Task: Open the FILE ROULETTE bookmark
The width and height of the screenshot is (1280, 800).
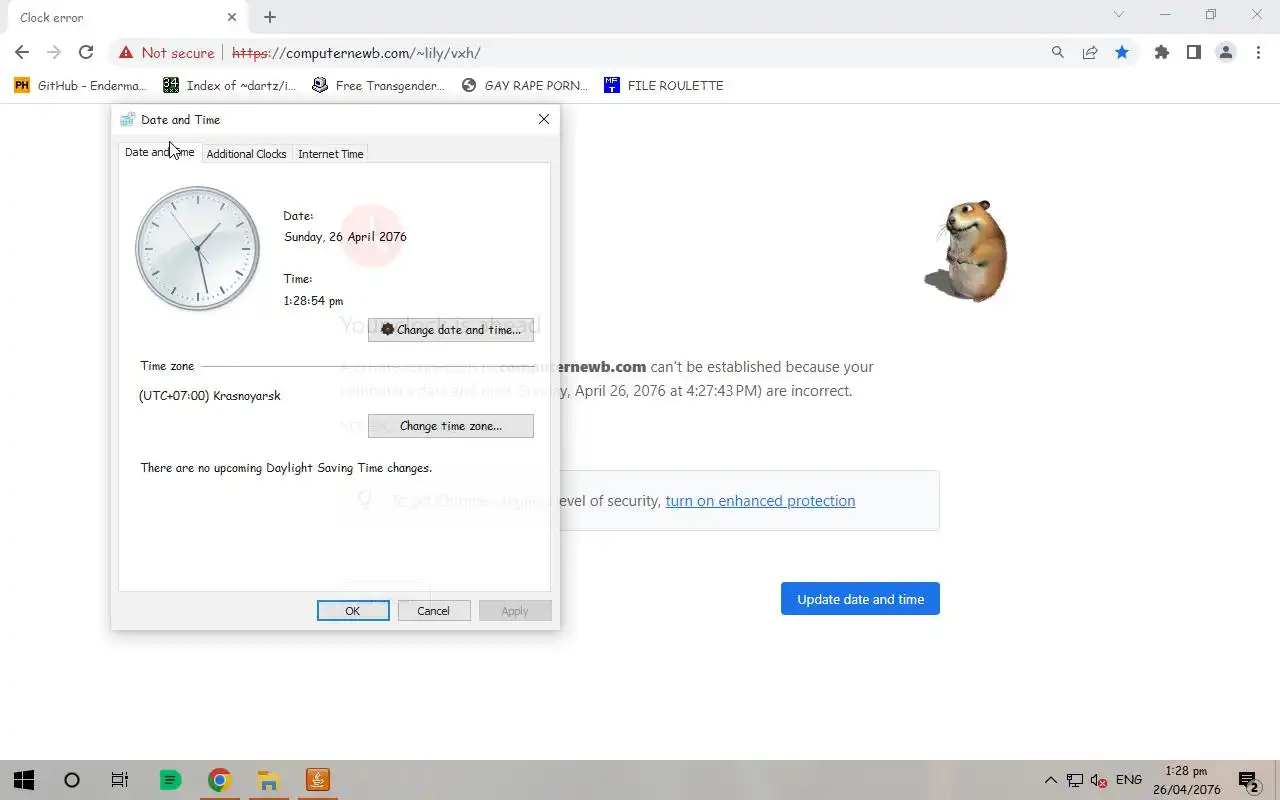Action: pos(664,86)
